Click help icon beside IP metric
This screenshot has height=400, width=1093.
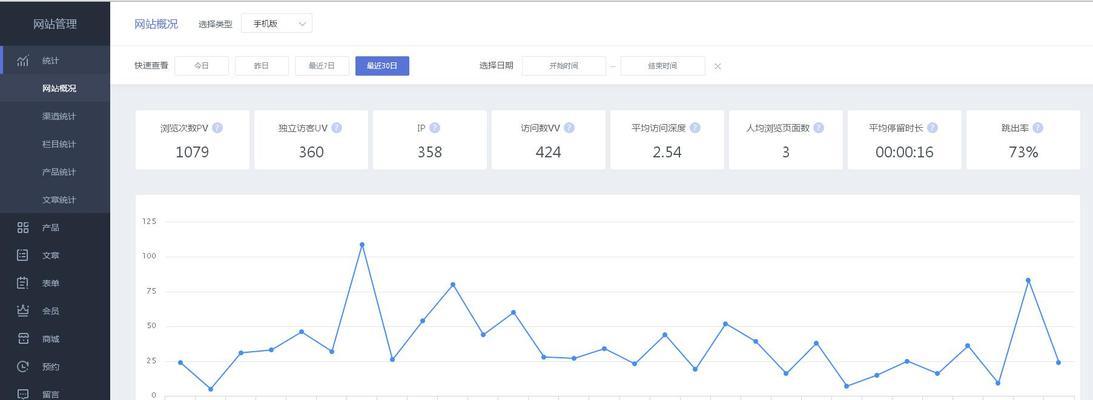435,128
